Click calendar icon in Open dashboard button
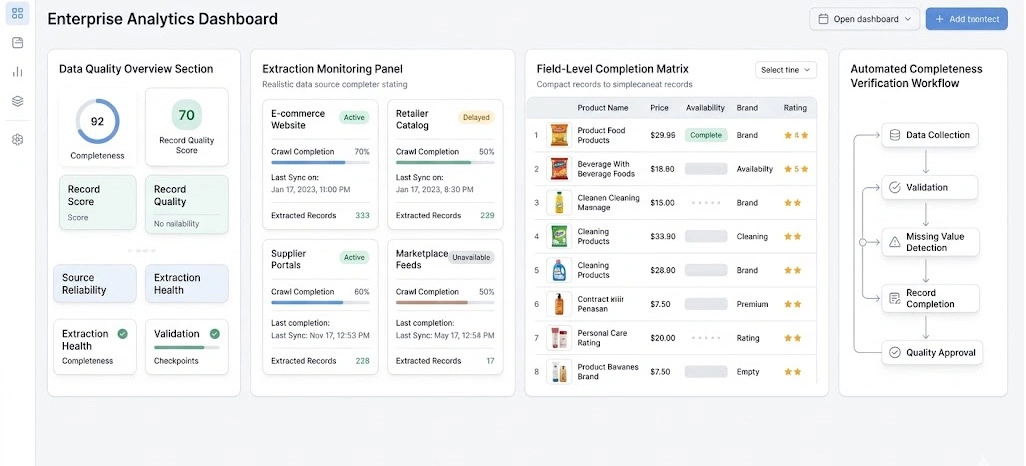1026x466 pixels. [824, 19]
